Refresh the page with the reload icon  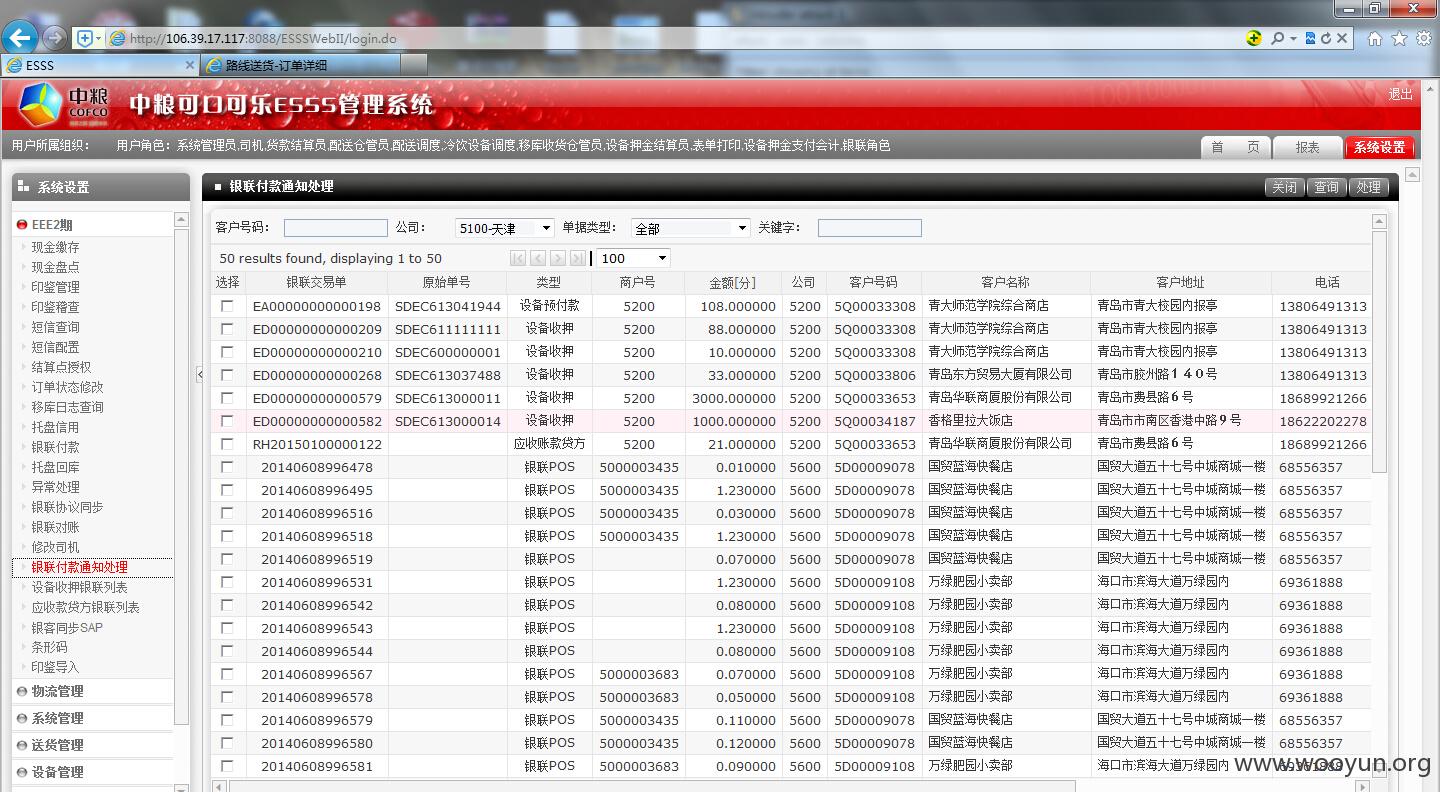[x=1326, y=38]
